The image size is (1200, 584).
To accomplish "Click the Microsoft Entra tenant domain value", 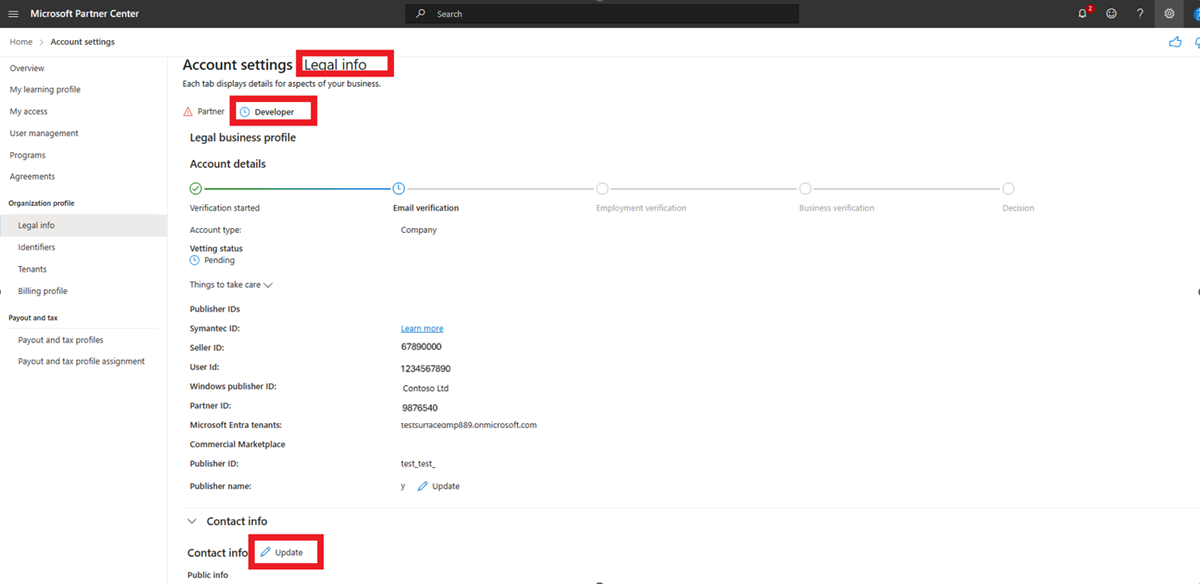I will click(x=469, y=425).
